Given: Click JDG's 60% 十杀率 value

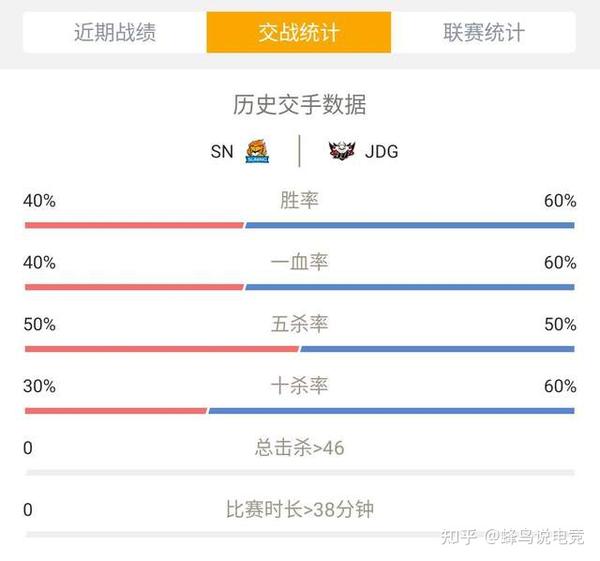Looking at the screenshot, I should coord(560,386).
